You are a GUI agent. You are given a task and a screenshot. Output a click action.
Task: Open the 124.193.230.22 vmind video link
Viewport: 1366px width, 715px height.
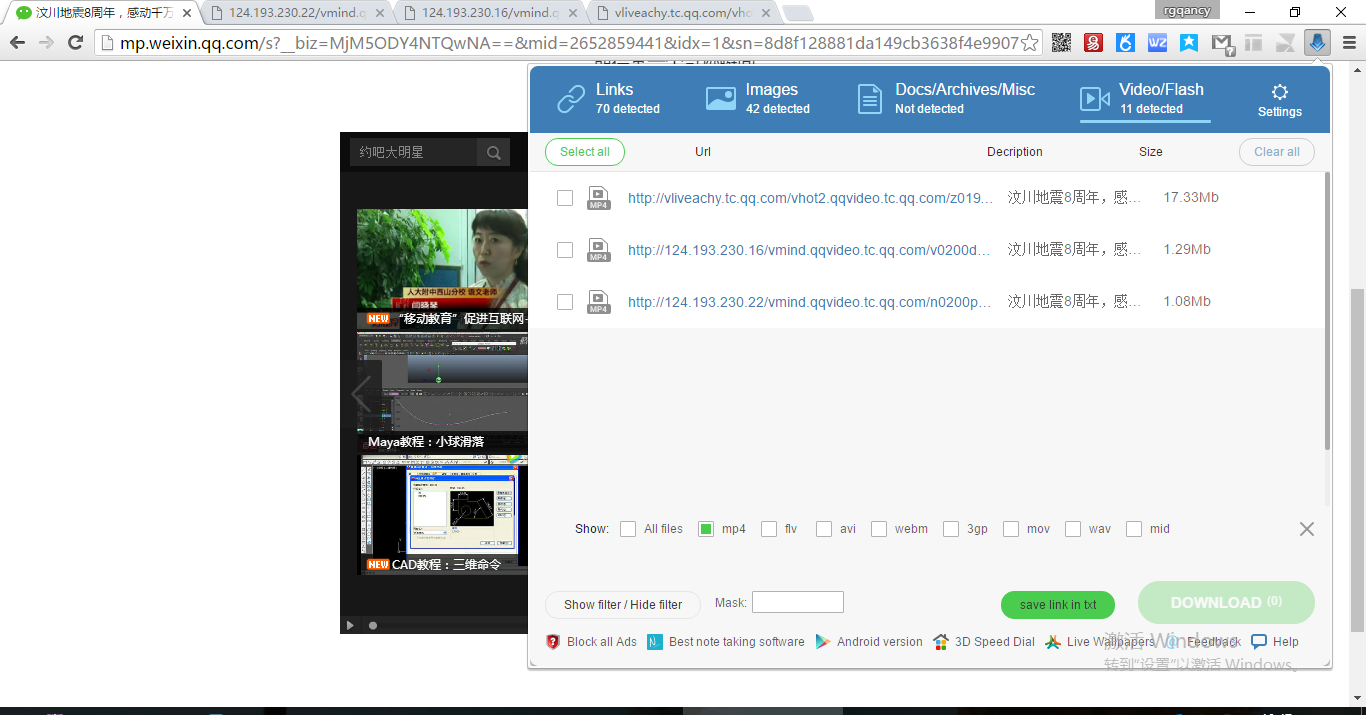pyautogui.click(x=809, y=302)
